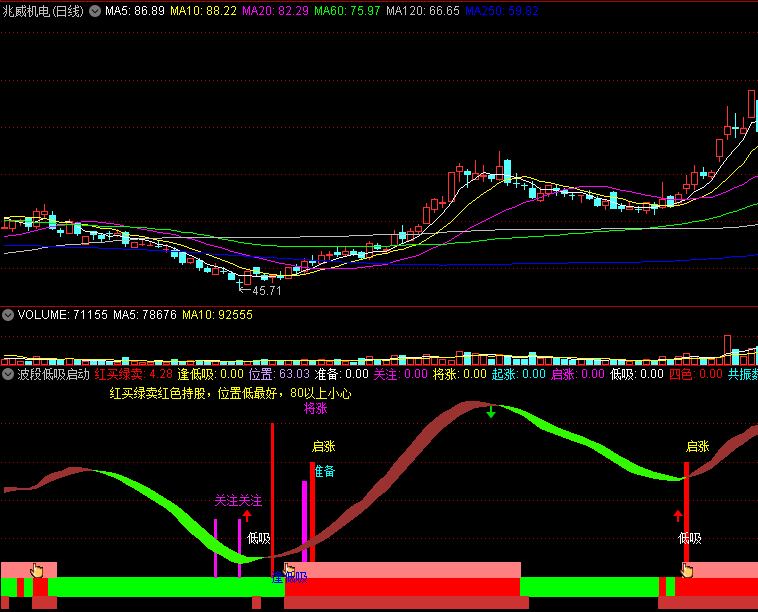
Task: Click the MA5: 86.89 label
Action: (x=135, y=11)
